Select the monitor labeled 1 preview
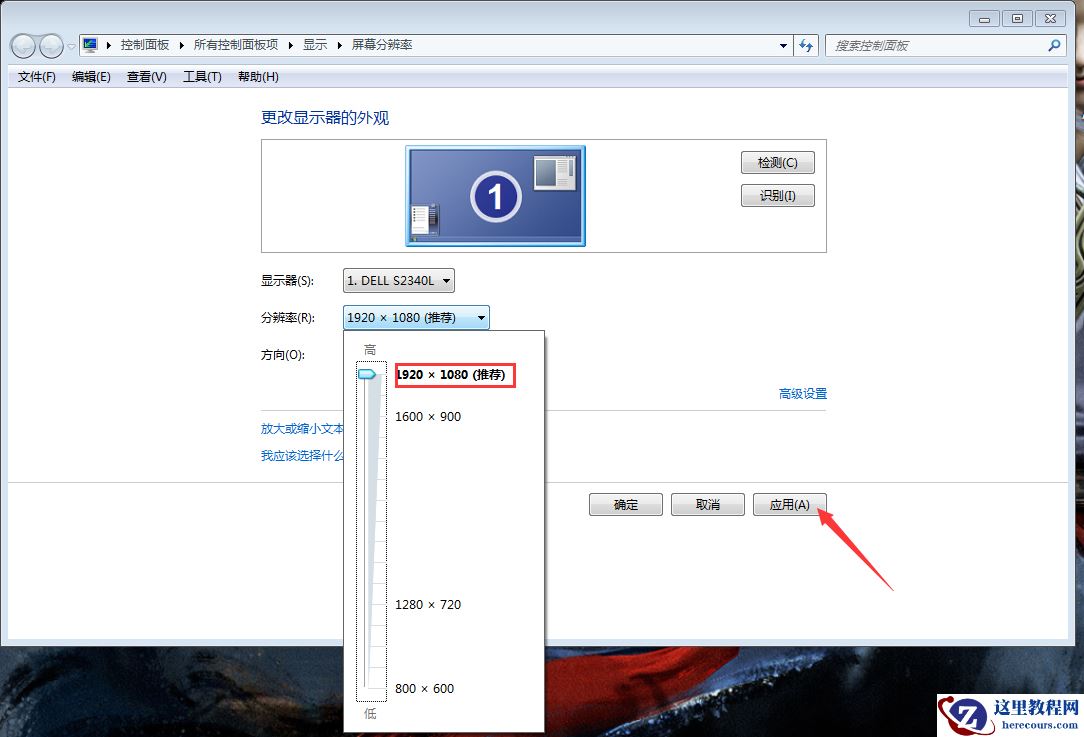 (x=496, y=194)
